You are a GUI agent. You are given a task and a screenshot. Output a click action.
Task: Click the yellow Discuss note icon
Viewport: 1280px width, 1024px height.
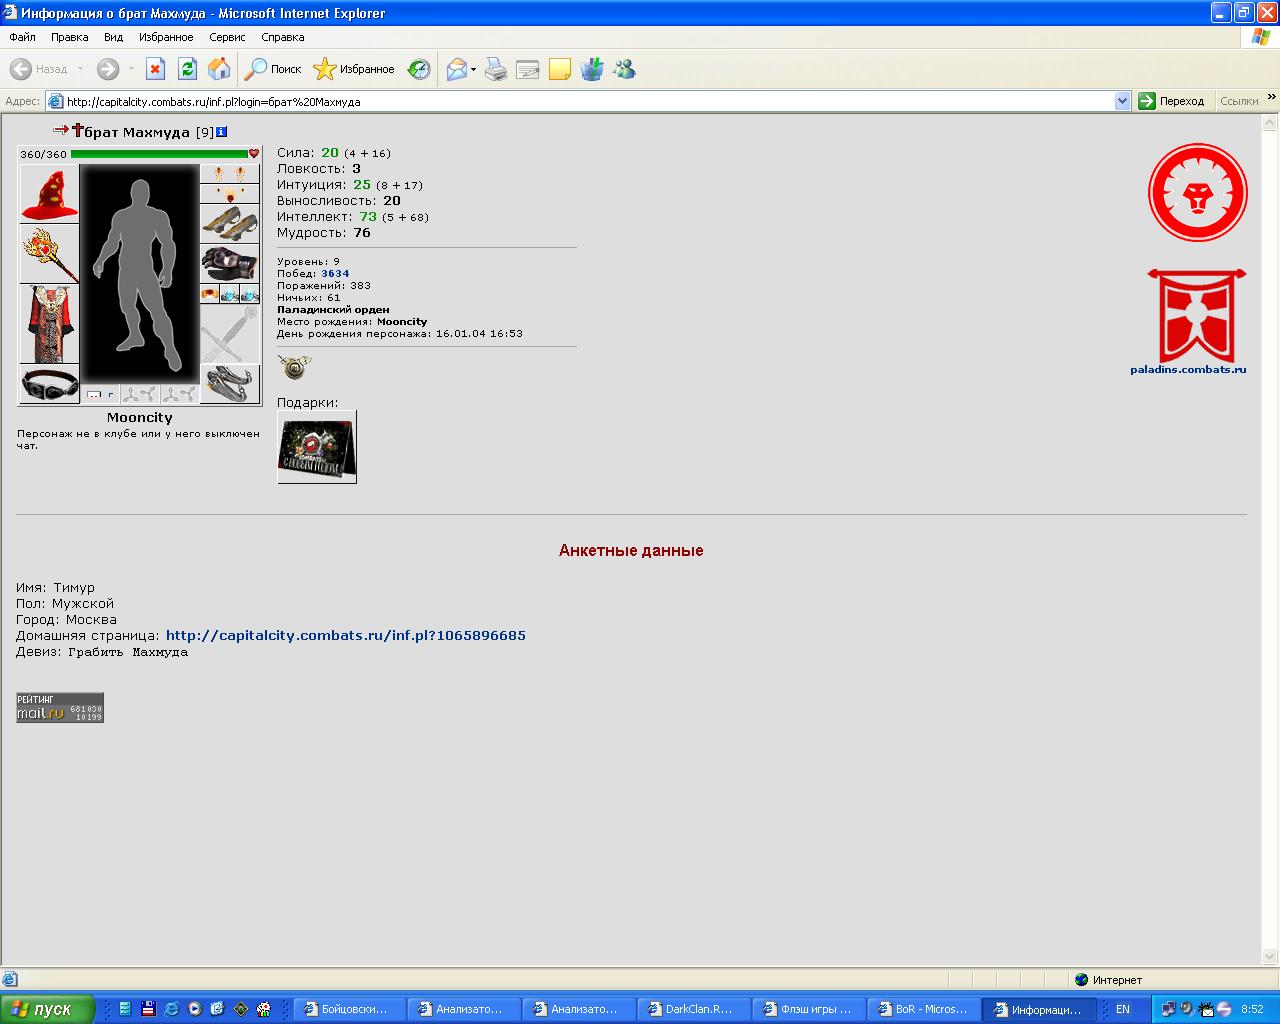tap(560, 69)
